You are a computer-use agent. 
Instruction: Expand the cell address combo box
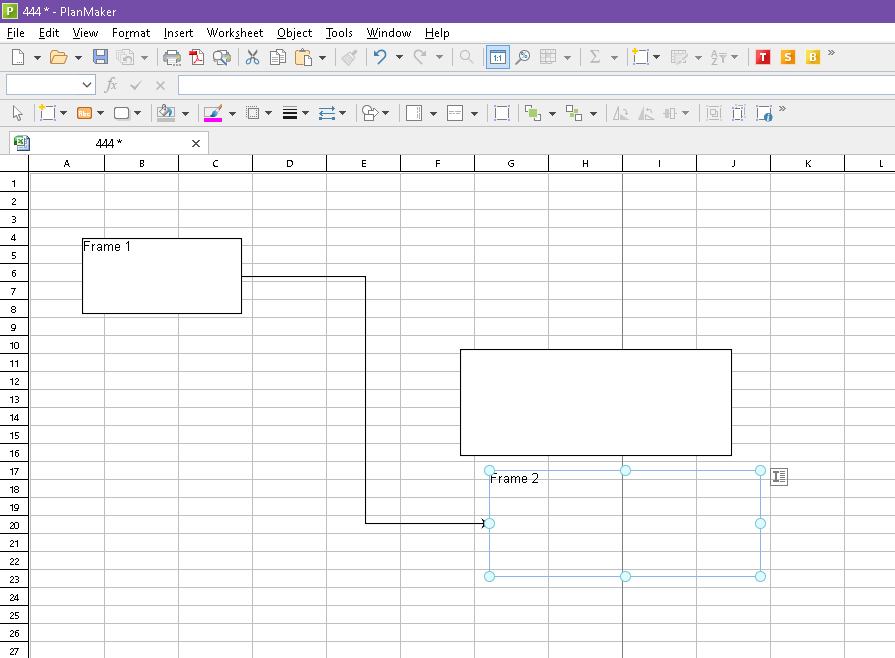pos(86,85)
